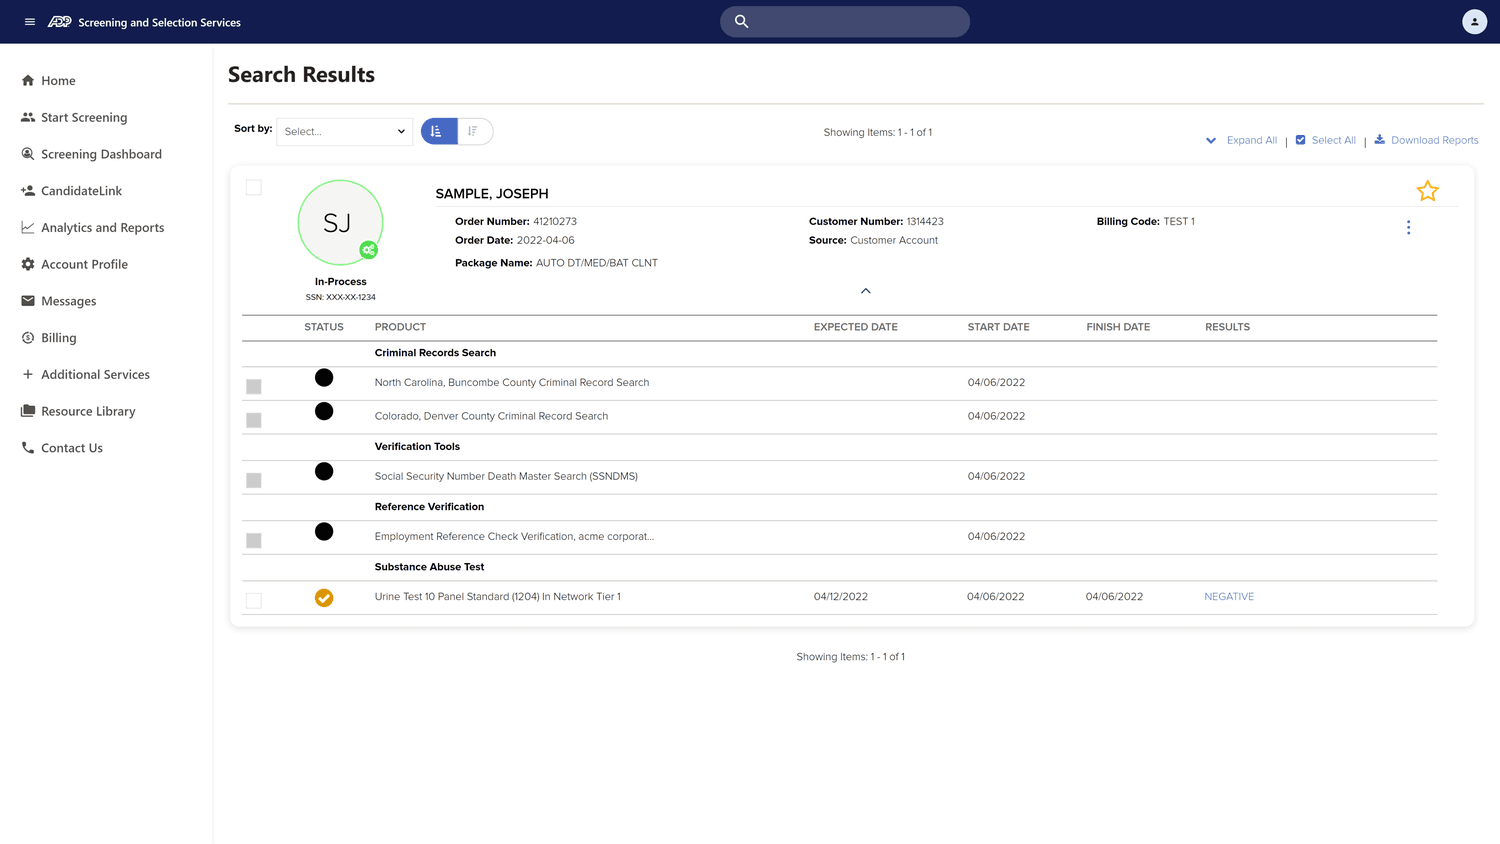The width and height of the screenshot is (1500, 844).
Task: Click the Expand All chevron
Action: click(1211, 140)
